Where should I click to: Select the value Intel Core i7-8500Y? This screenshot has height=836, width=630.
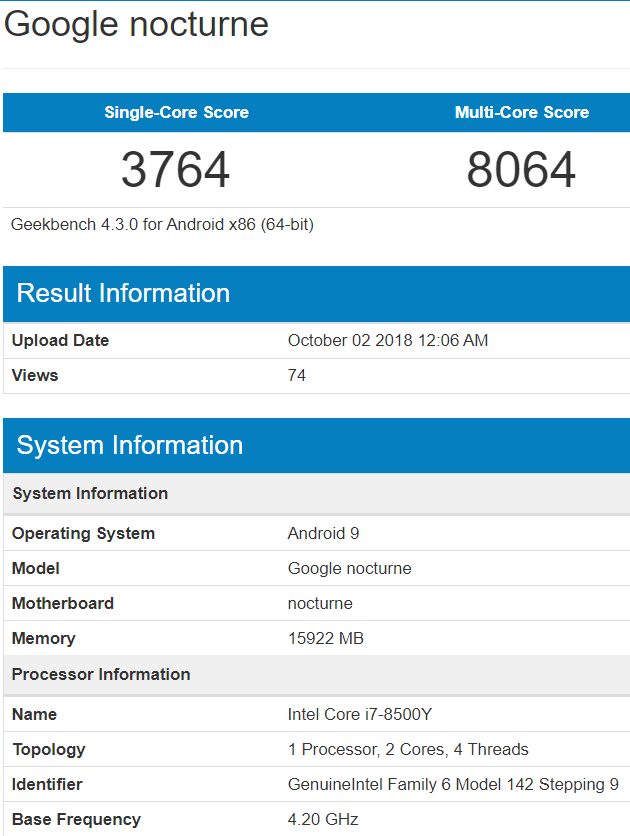point(360,714)
